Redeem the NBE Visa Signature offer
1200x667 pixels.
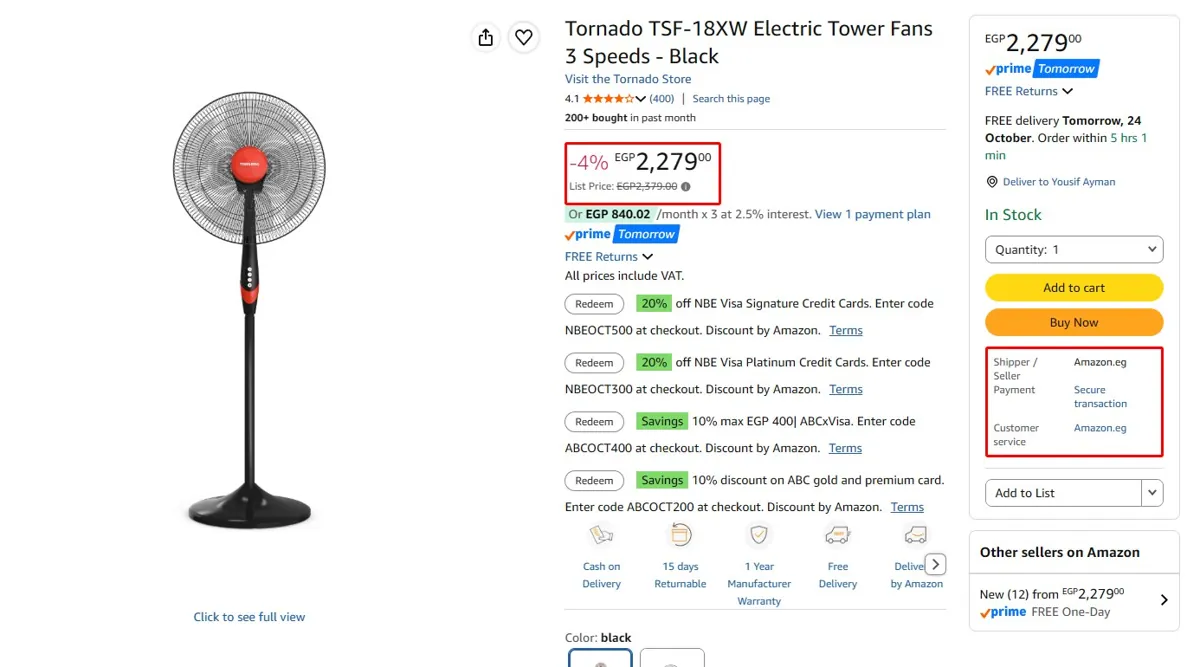tap(594, 304)
